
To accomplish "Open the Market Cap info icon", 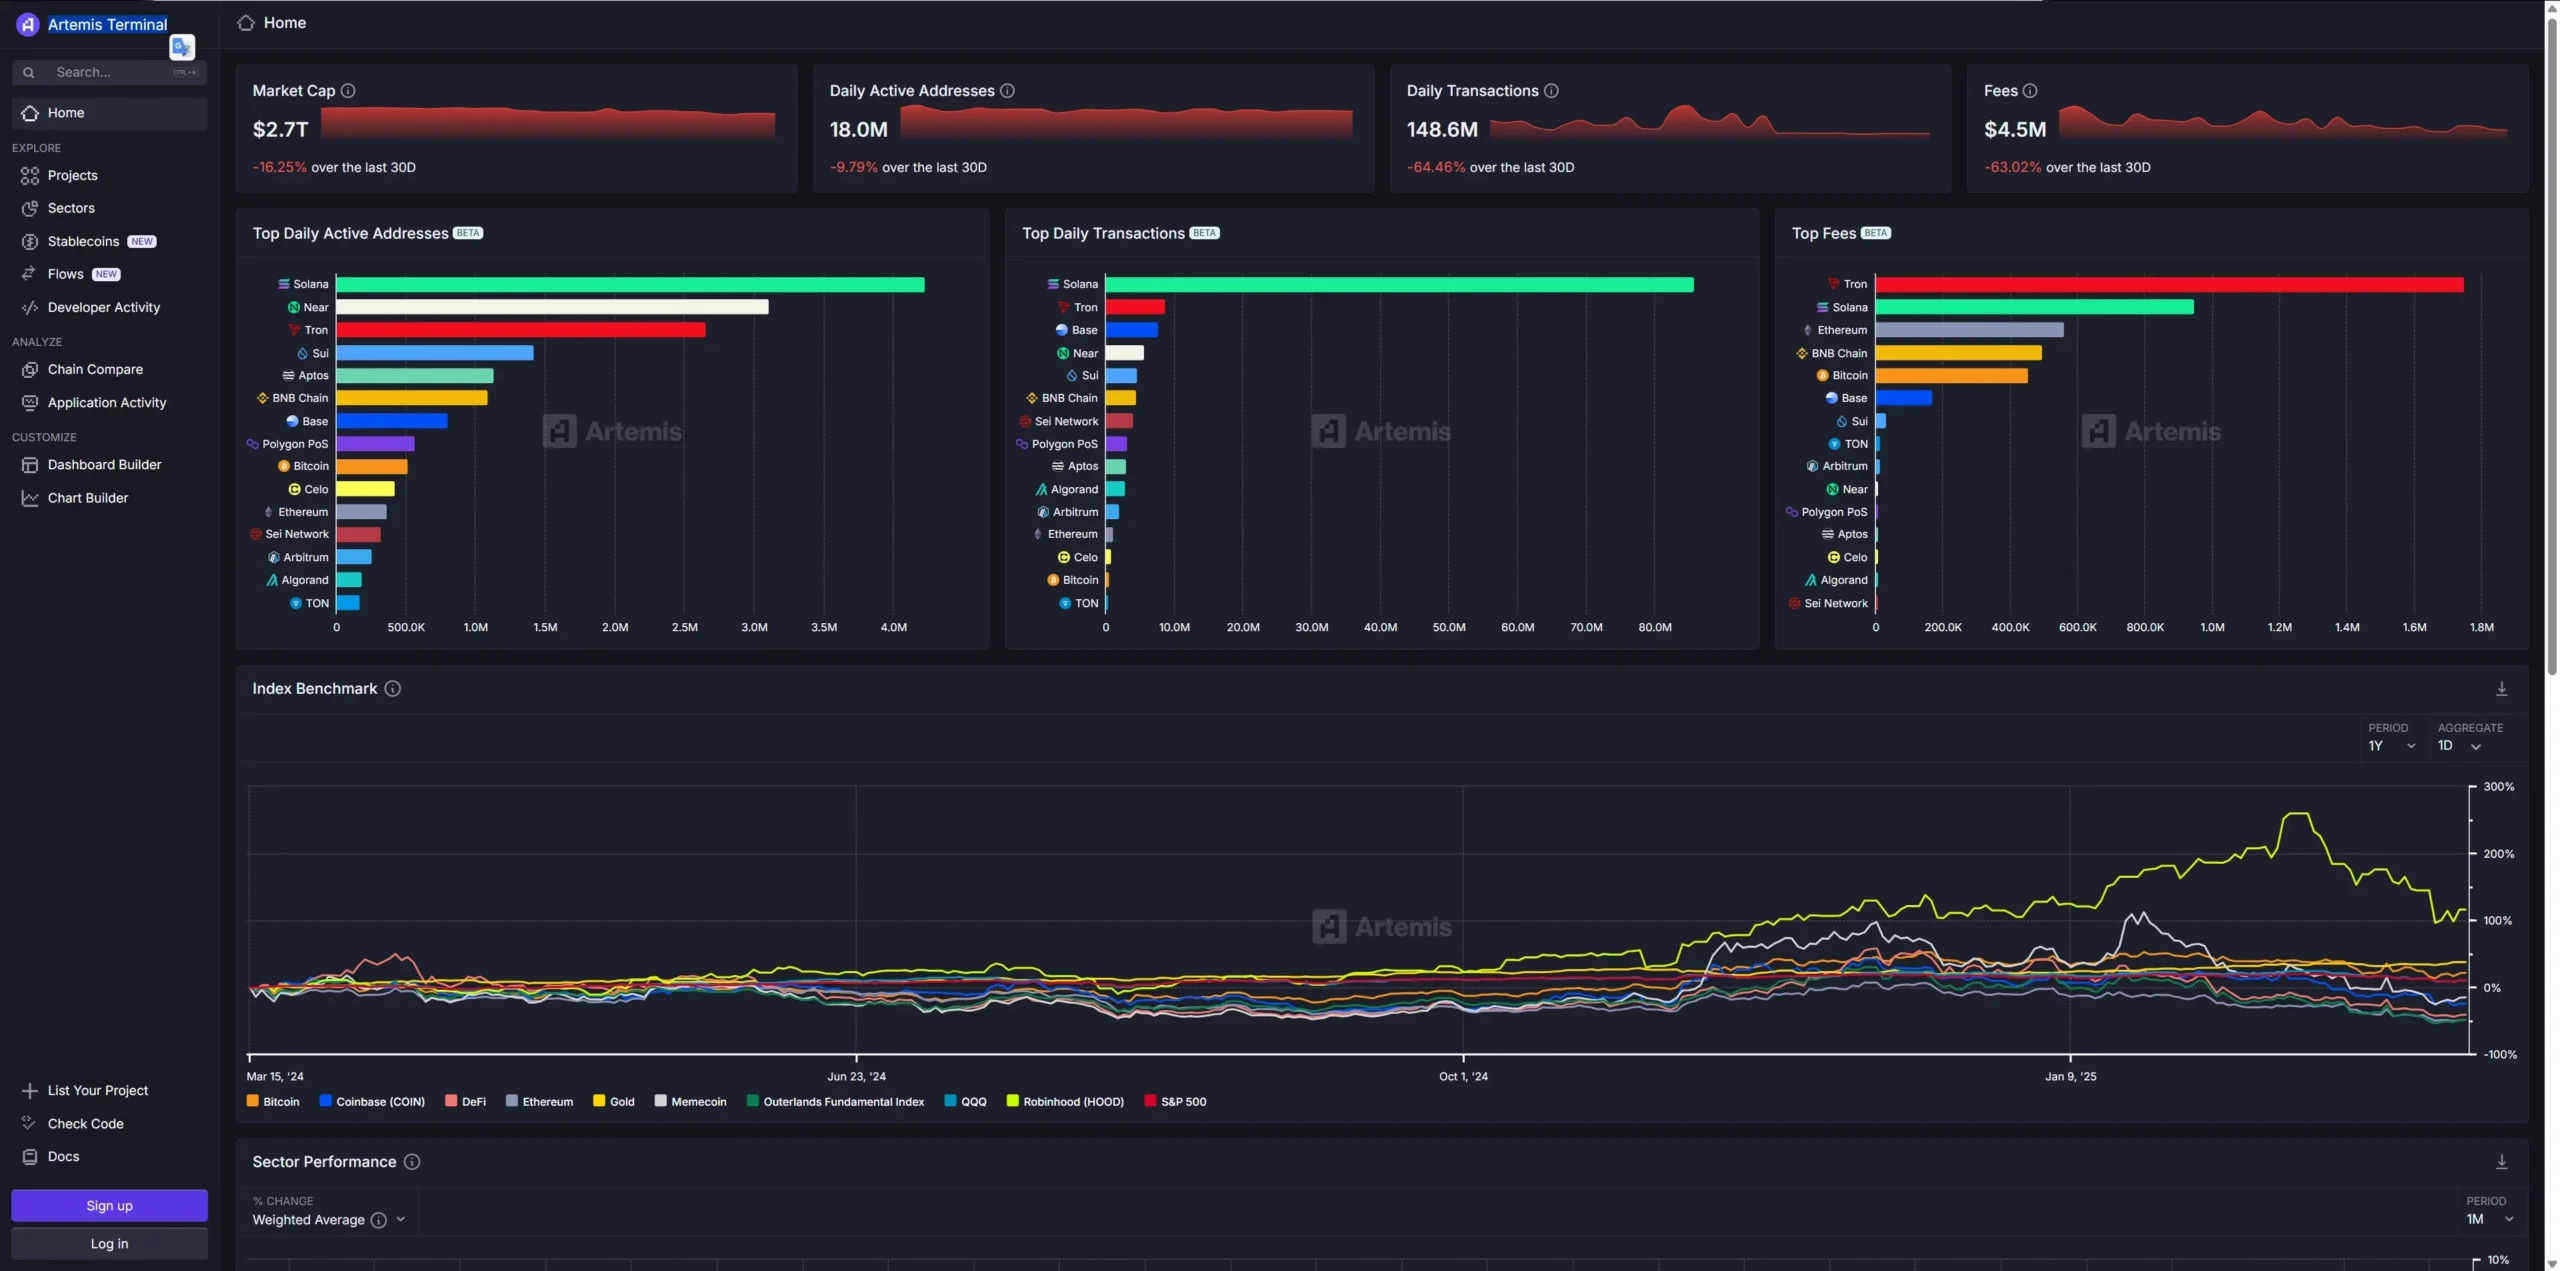I will pos(348,90).
